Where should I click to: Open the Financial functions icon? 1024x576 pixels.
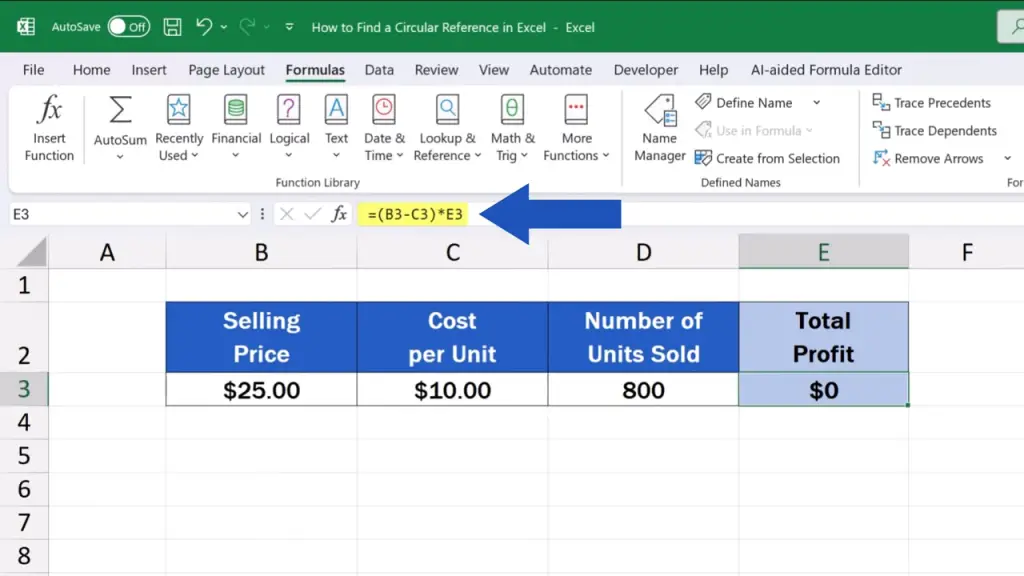click(x=236, y=110)
